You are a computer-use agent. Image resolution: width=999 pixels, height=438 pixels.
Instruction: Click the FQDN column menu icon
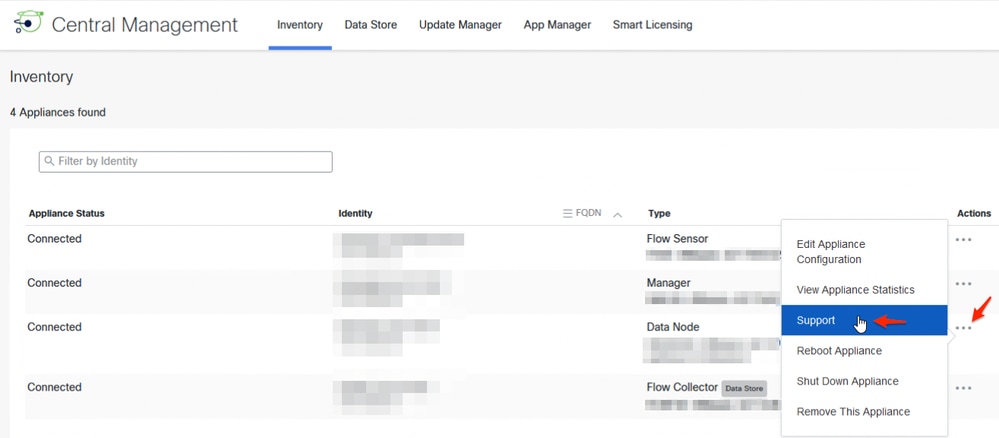[568, 214]
